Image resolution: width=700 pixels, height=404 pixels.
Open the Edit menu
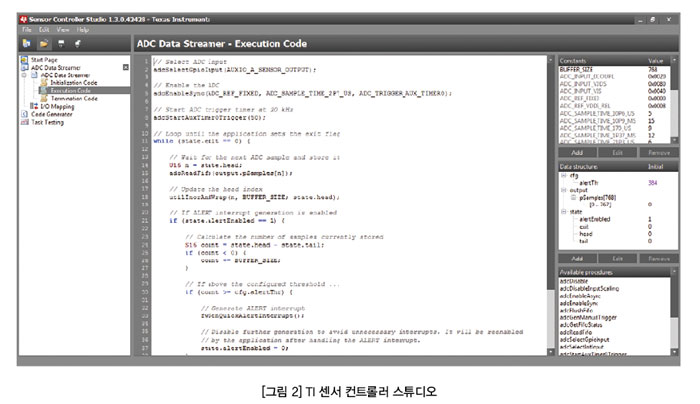(44, 29)
